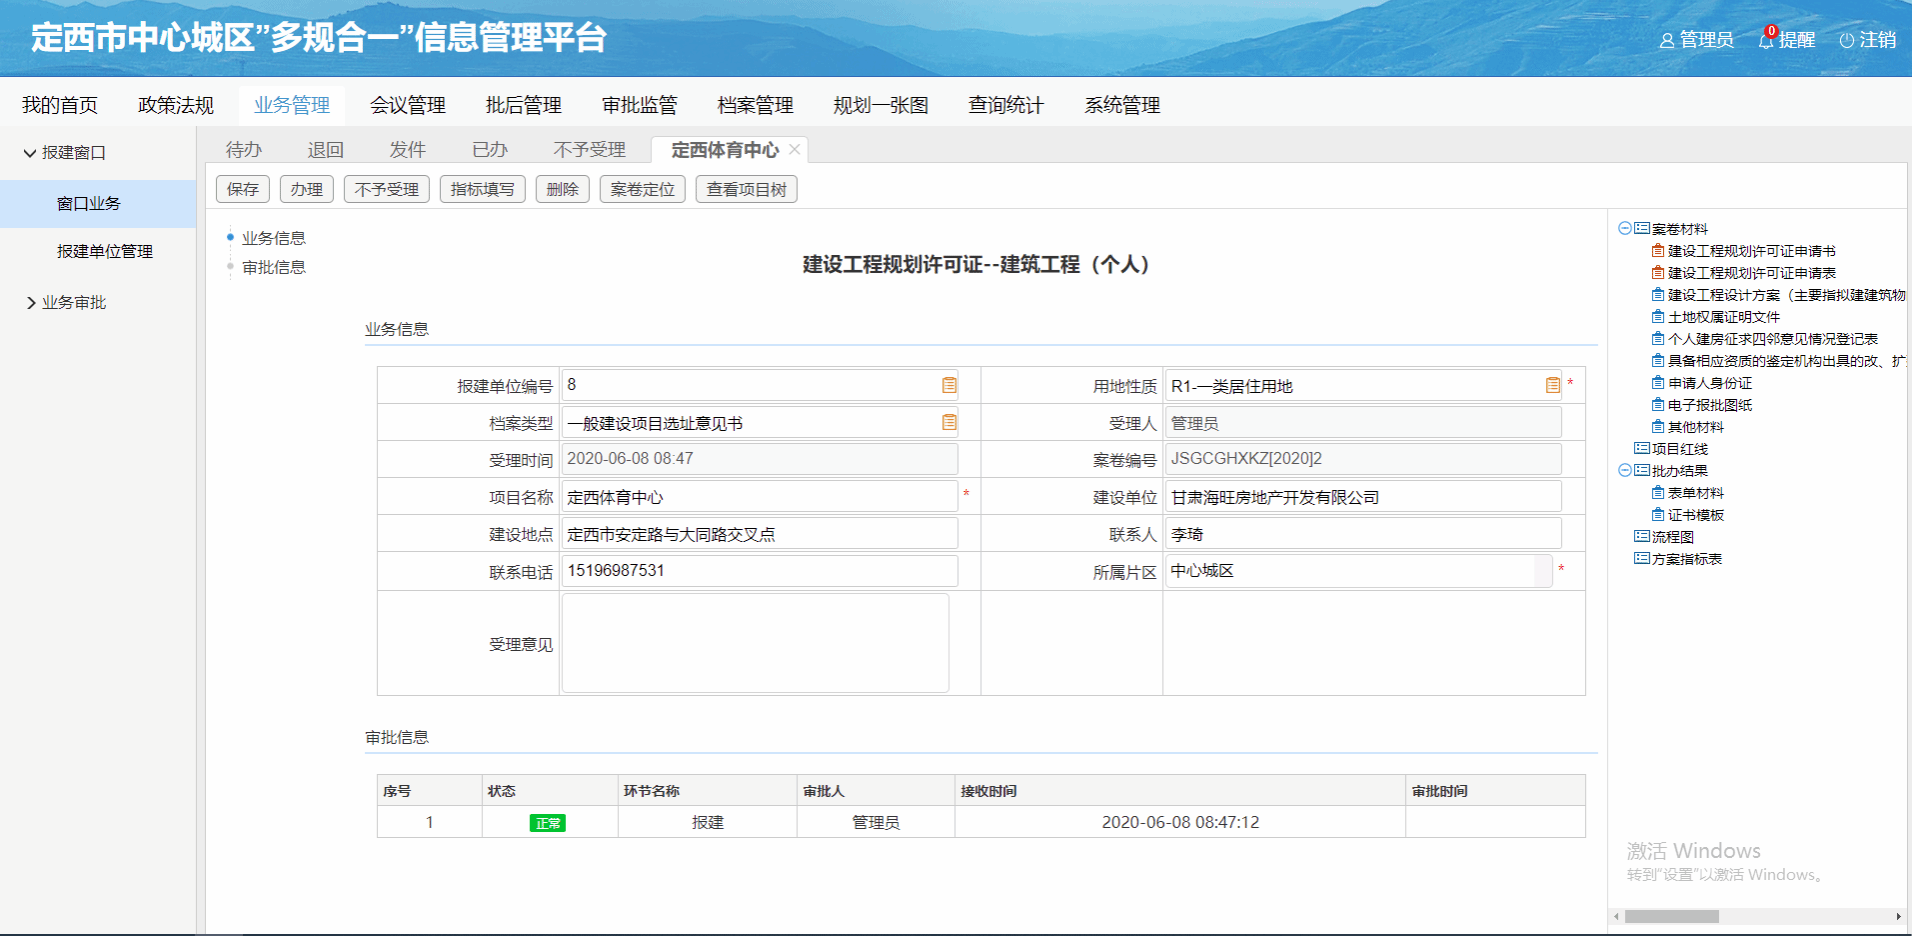Select 证书模板 tree item
This screenshot has height=936, width=1912.
(x=1696, y=515)
